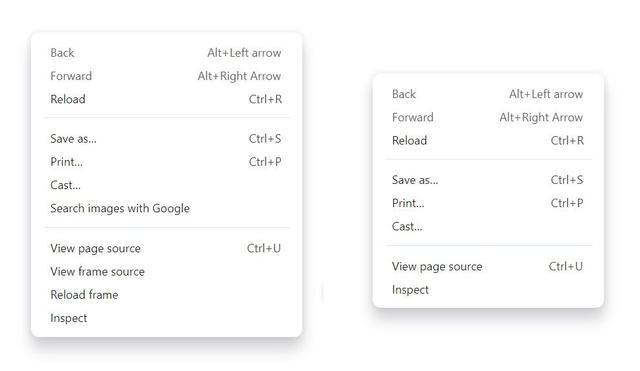Choose Inspect in the right context menu
Image resolution: width=640 pixels, height=371 pixels.
pos(488,290)
